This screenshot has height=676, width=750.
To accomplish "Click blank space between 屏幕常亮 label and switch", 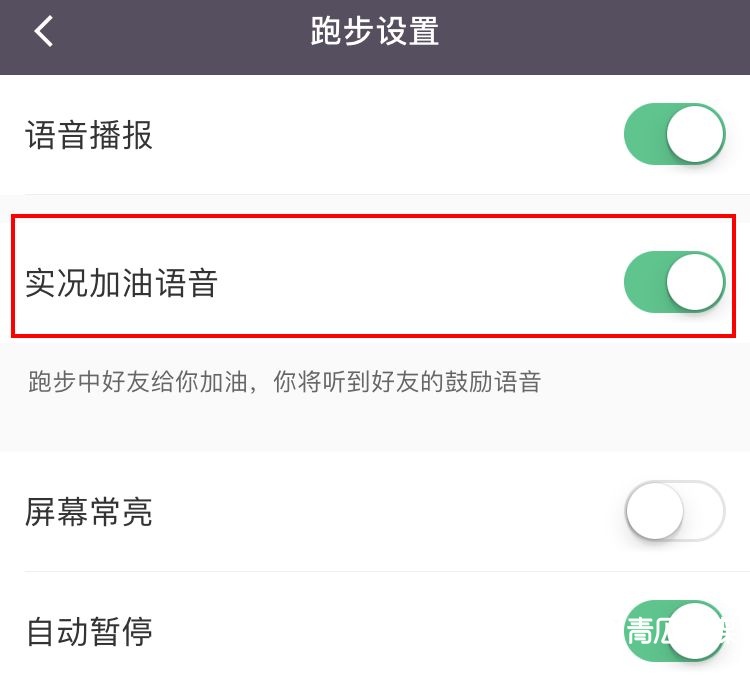I will (390, 513).
